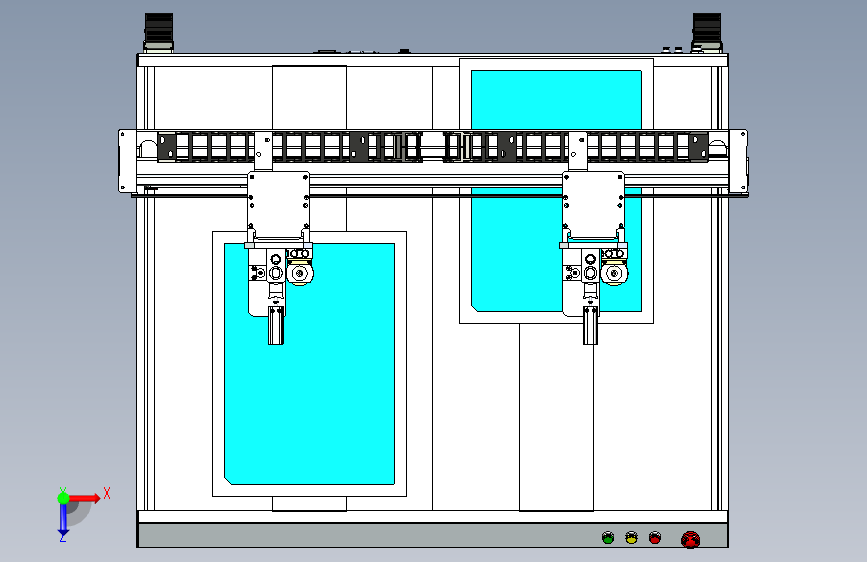867x562 pixels.
Task: Select the top-right signal tower light
Action: coord(707,32)
